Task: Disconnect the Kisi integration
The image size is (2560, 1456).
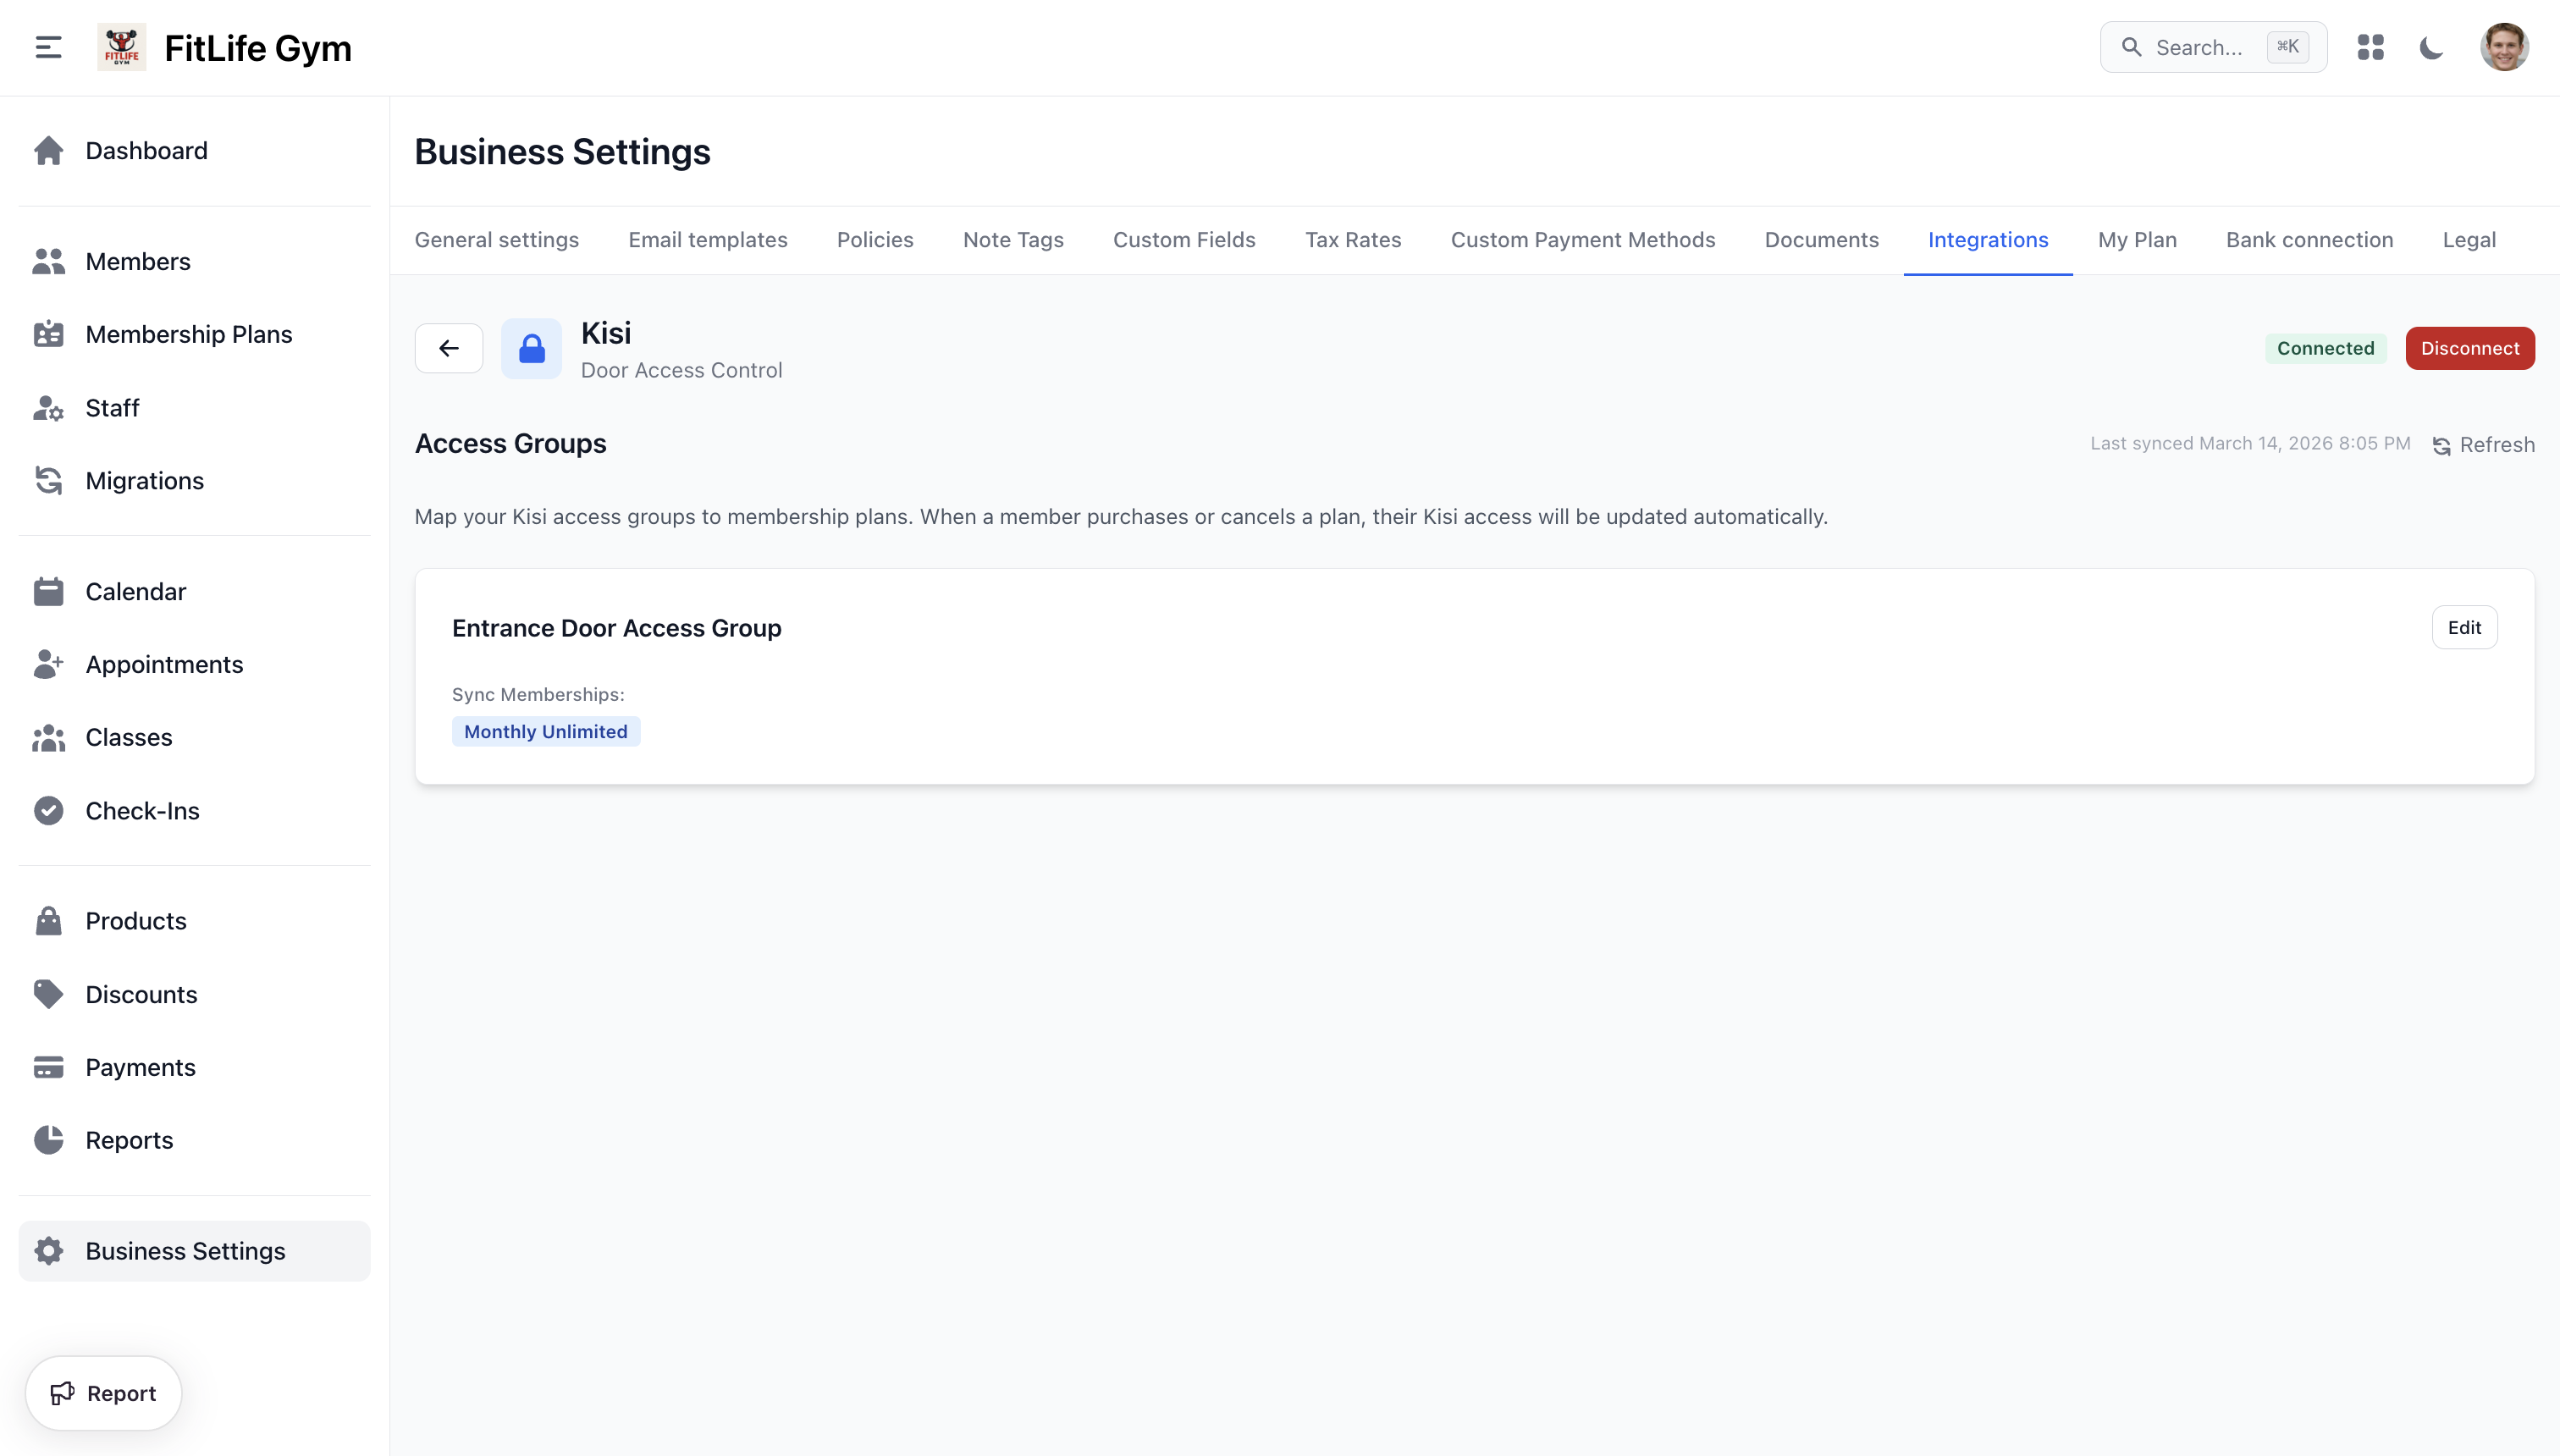Action: [2469, 348]
